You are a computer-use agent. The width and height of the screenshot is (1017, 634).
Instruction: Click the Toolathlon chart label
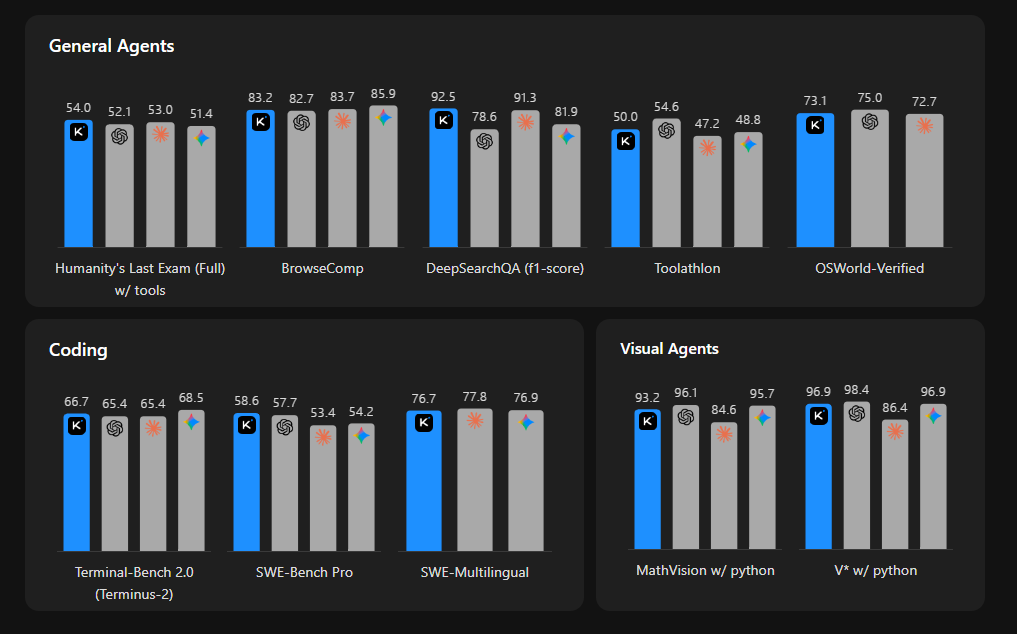pos(687,268)
